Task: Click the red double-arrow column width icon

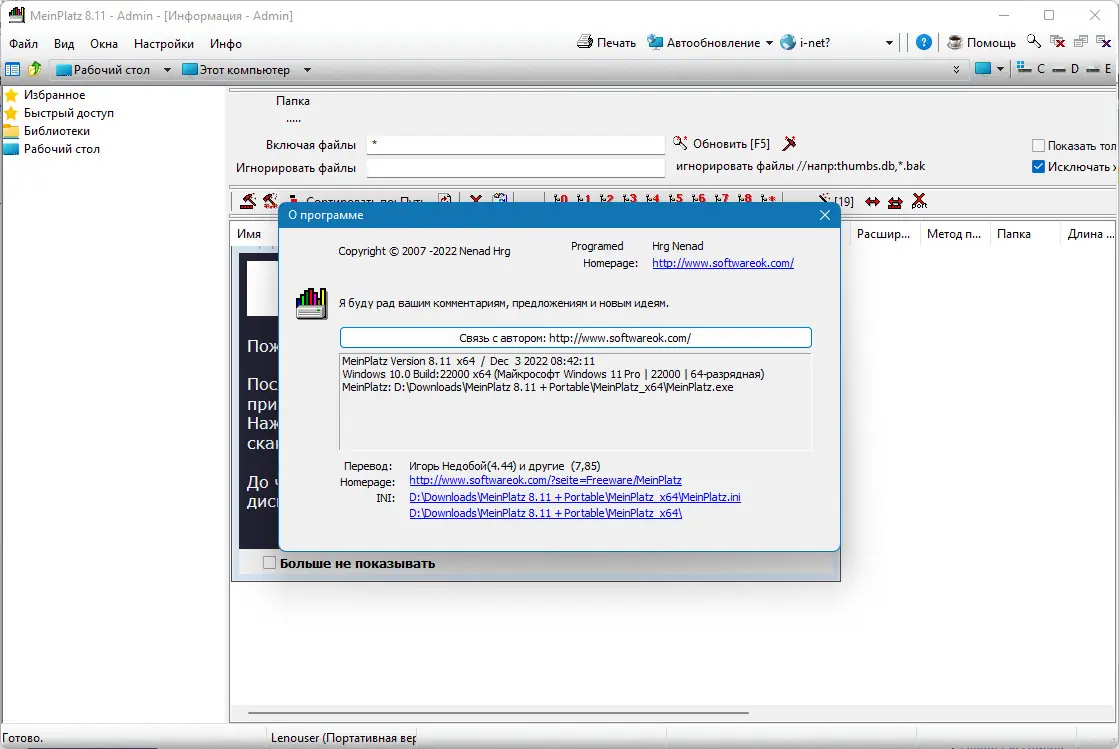Action: (x=872, y=202)
